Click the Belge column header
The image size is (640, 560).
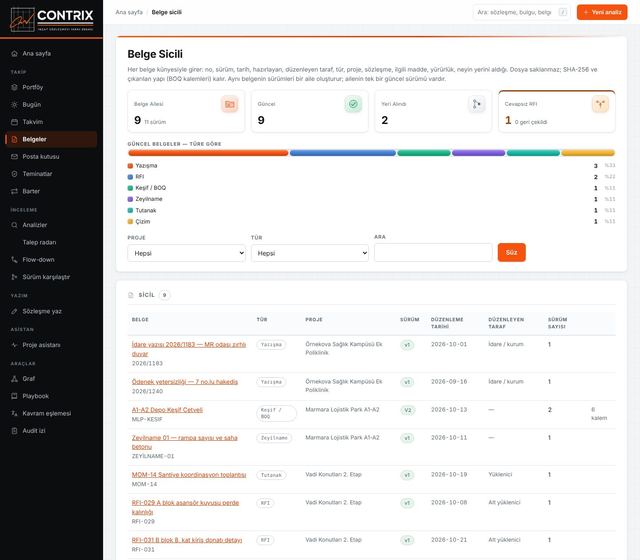[140, 320]
